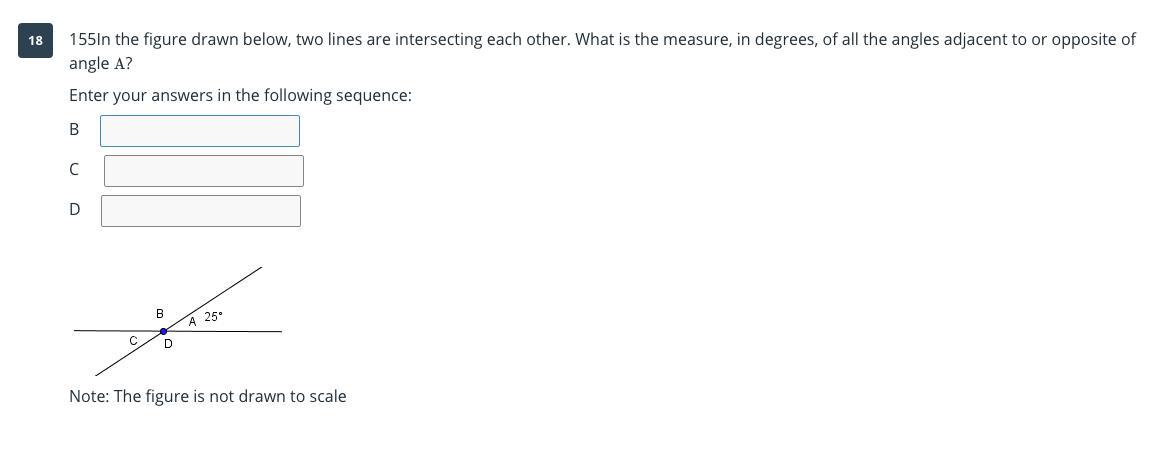Click 'angle A?' on the question's second line
Image resolution: width=1158 pixels, height=449 pixels.
[x=101, y=63]
